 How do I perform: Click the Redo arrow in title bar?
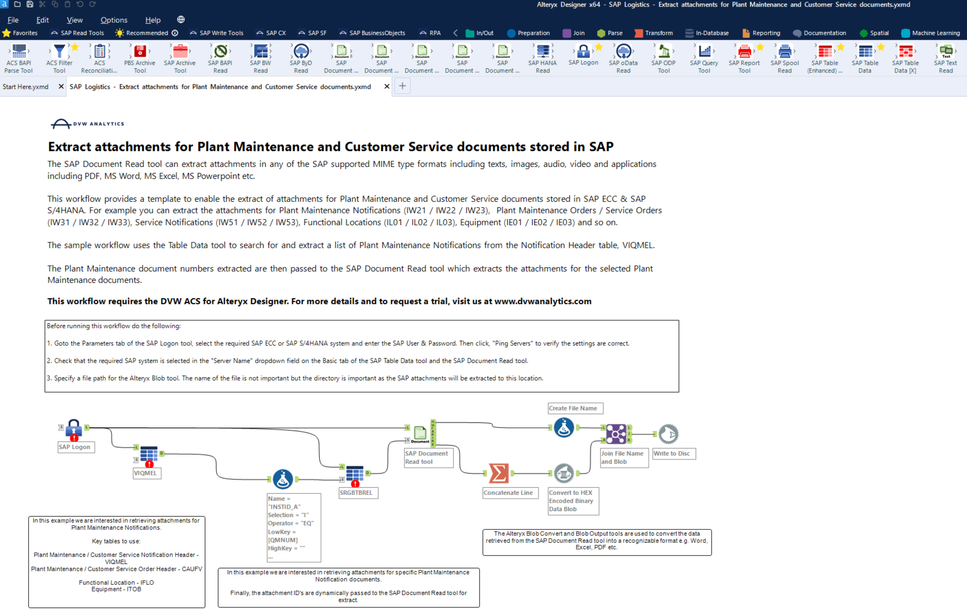click(x=93, y=4)
